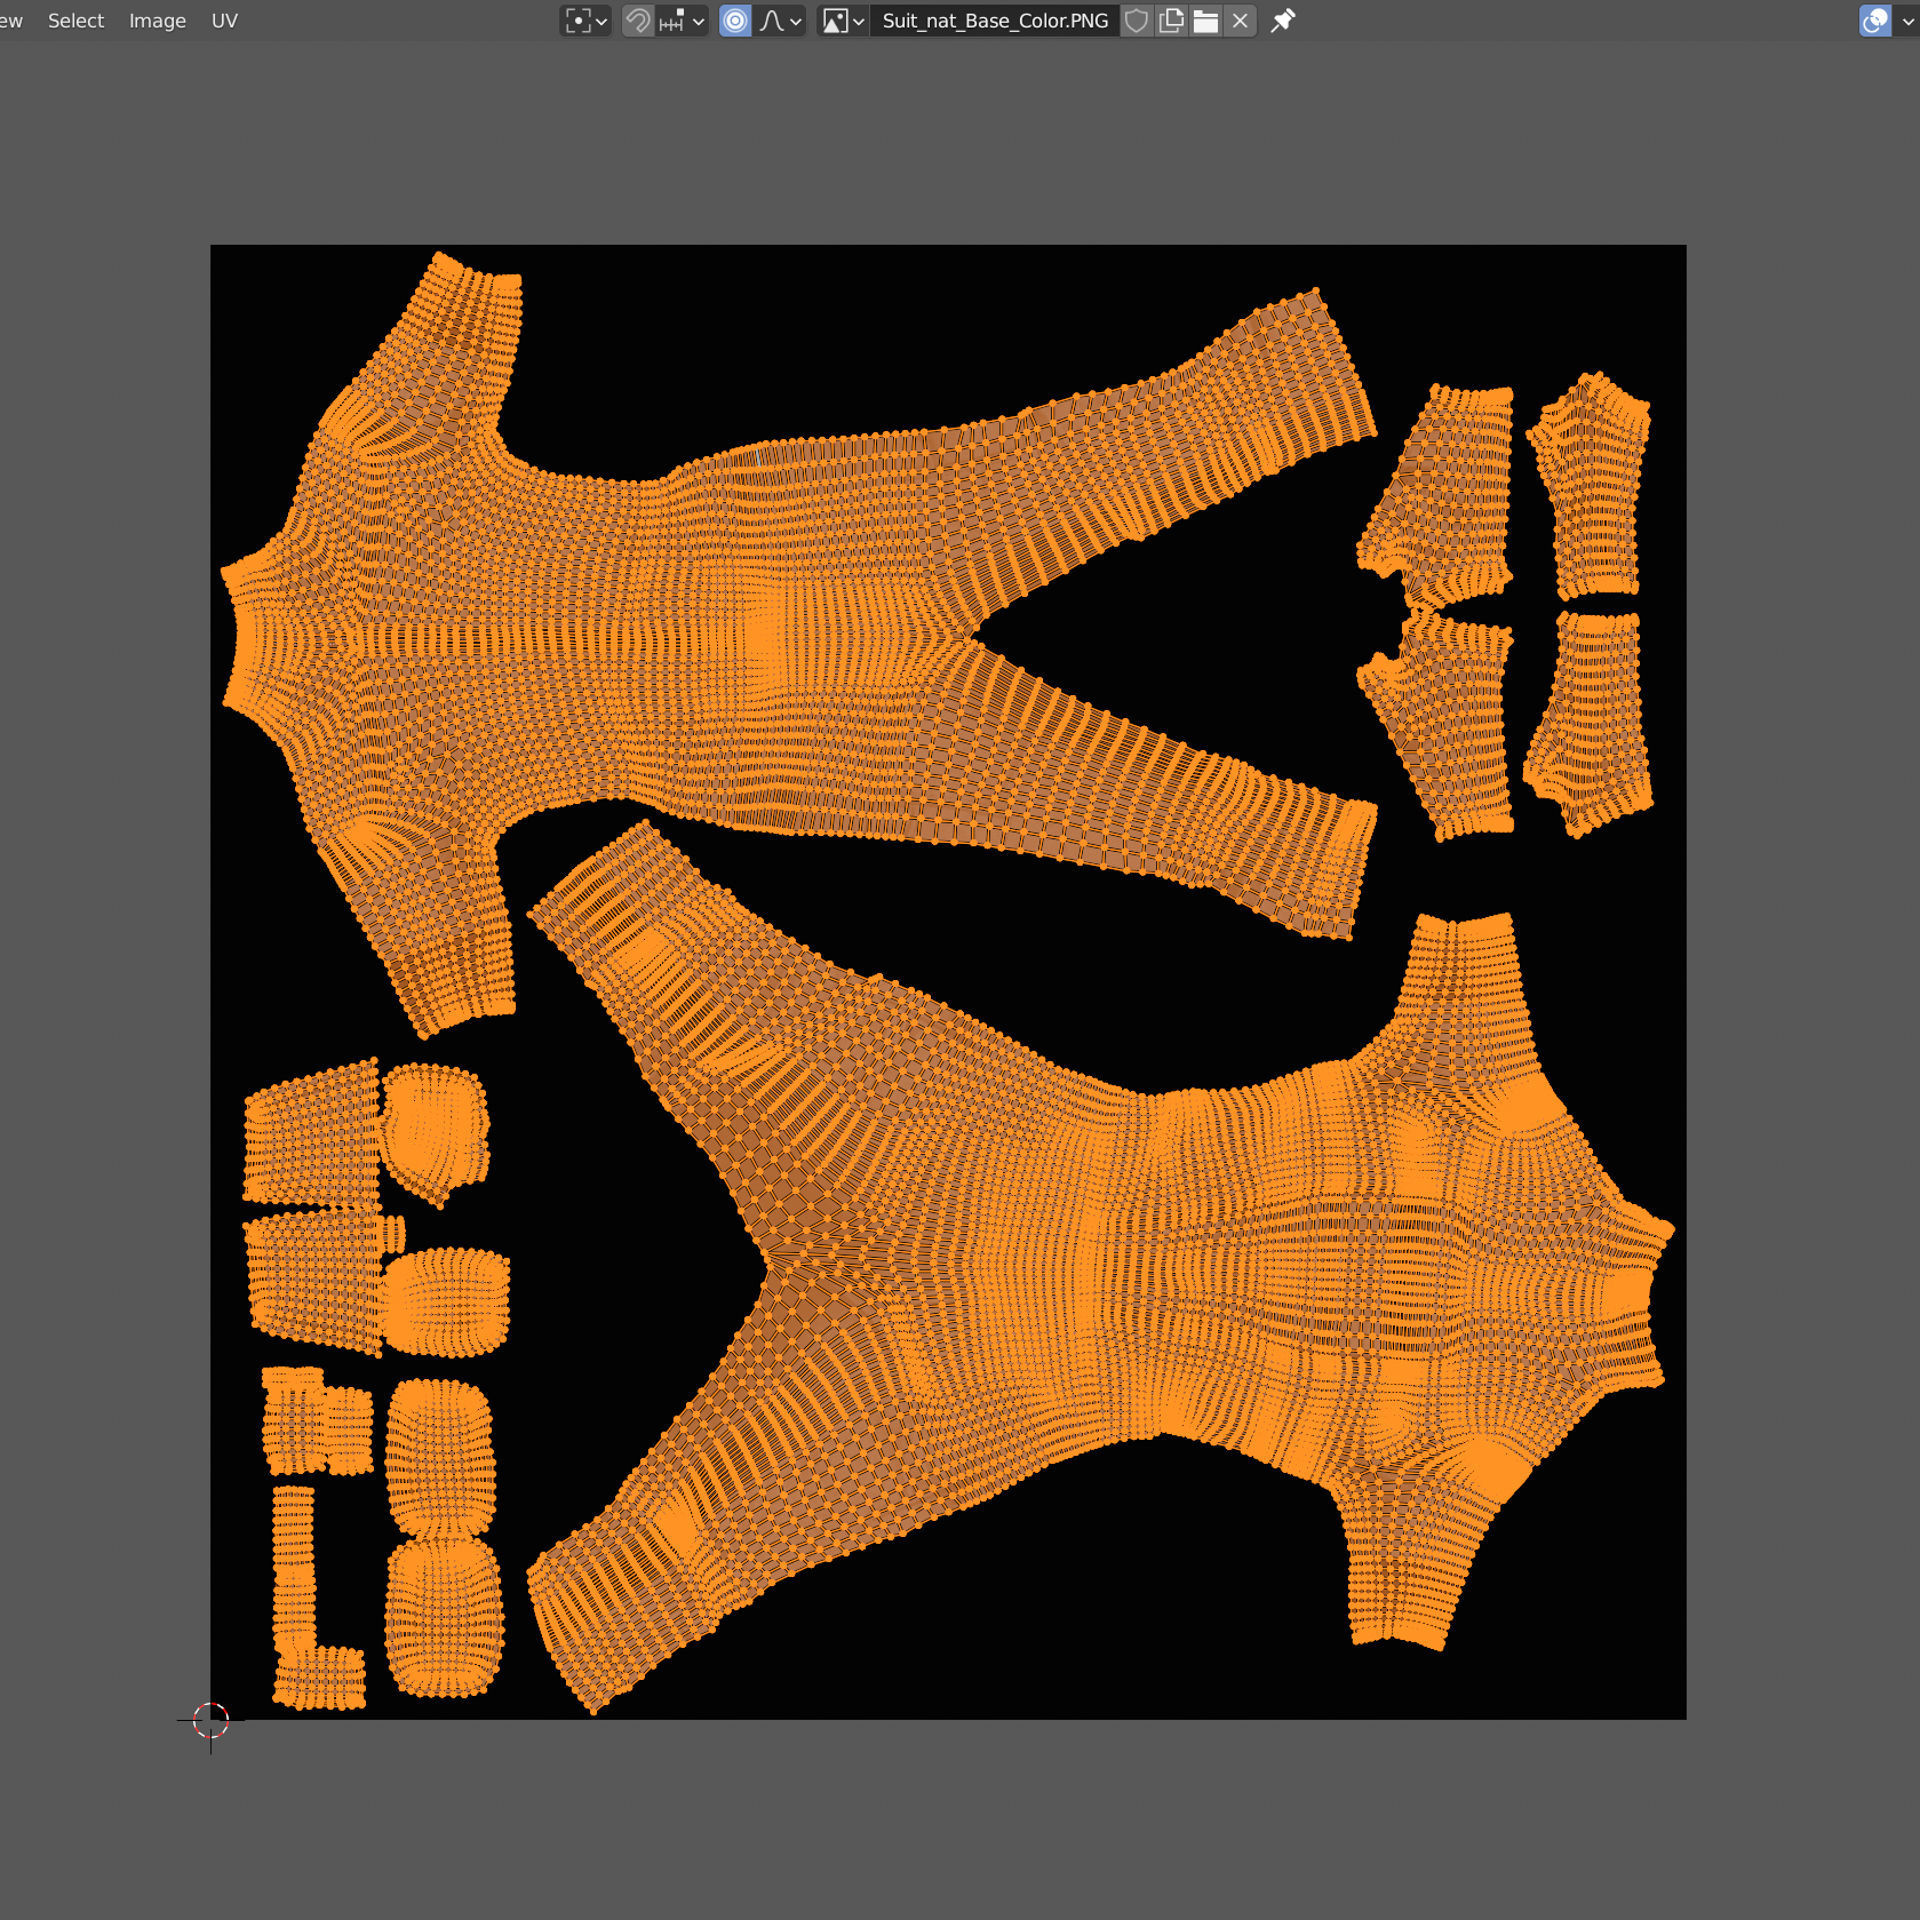Open snapping options dropdown

point(698,21)
